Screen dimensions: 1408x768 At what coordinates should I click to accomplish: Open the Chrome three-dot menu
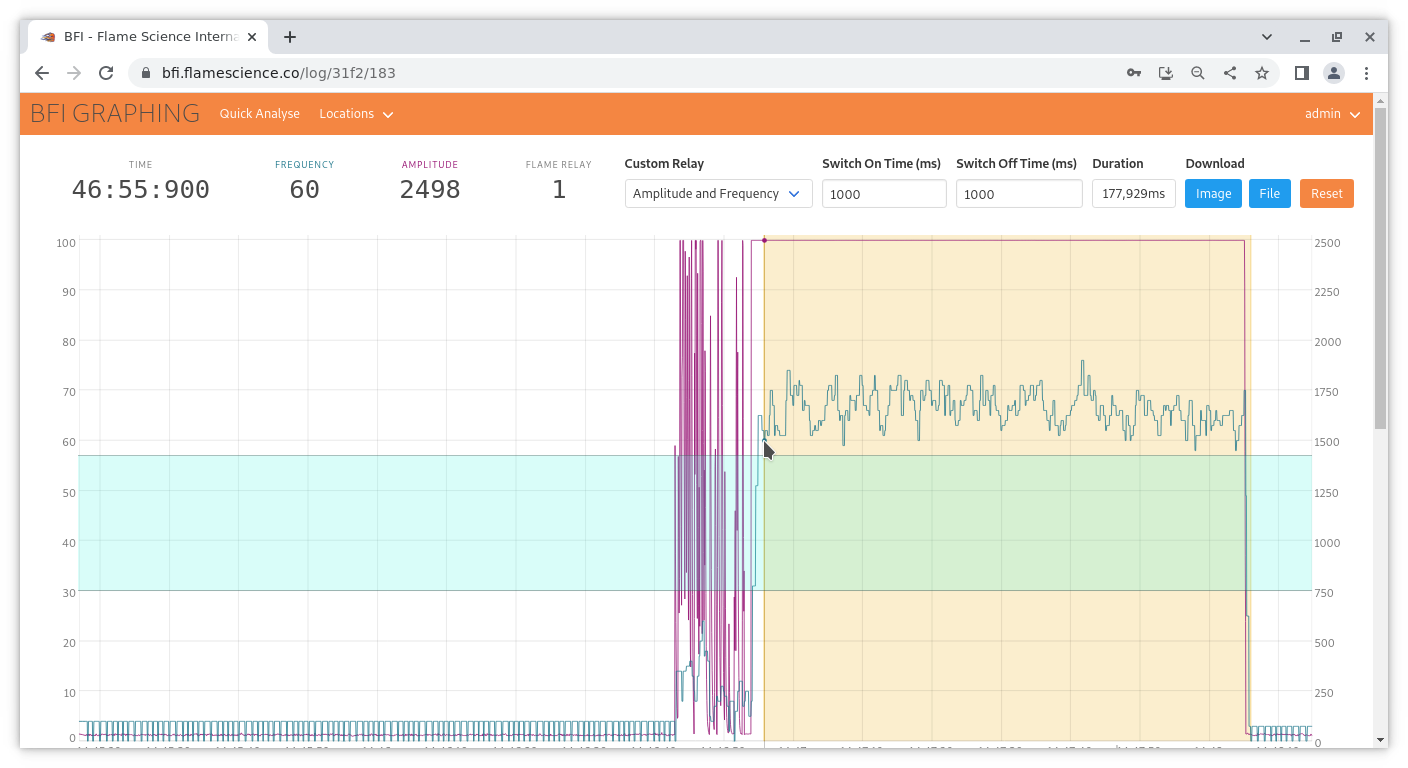(1367, 73)
